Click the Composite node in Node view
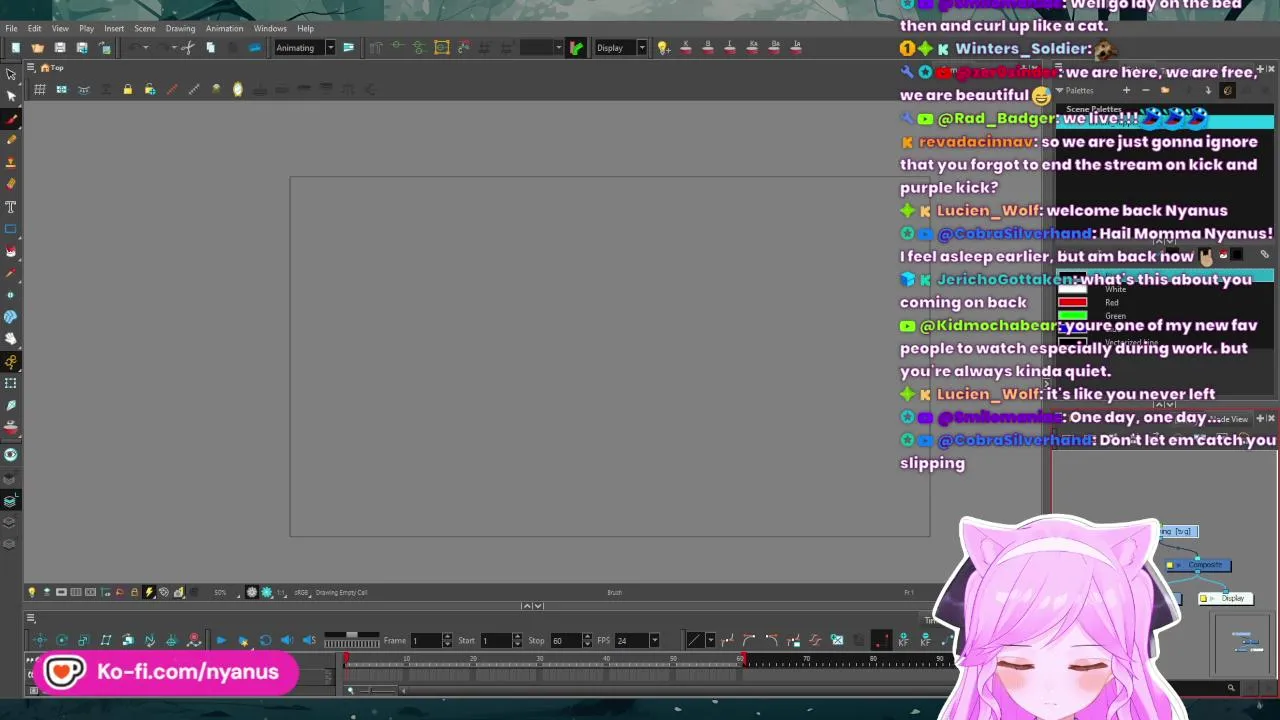Screen dimensions: 1280x720 tap(1198, 565)
